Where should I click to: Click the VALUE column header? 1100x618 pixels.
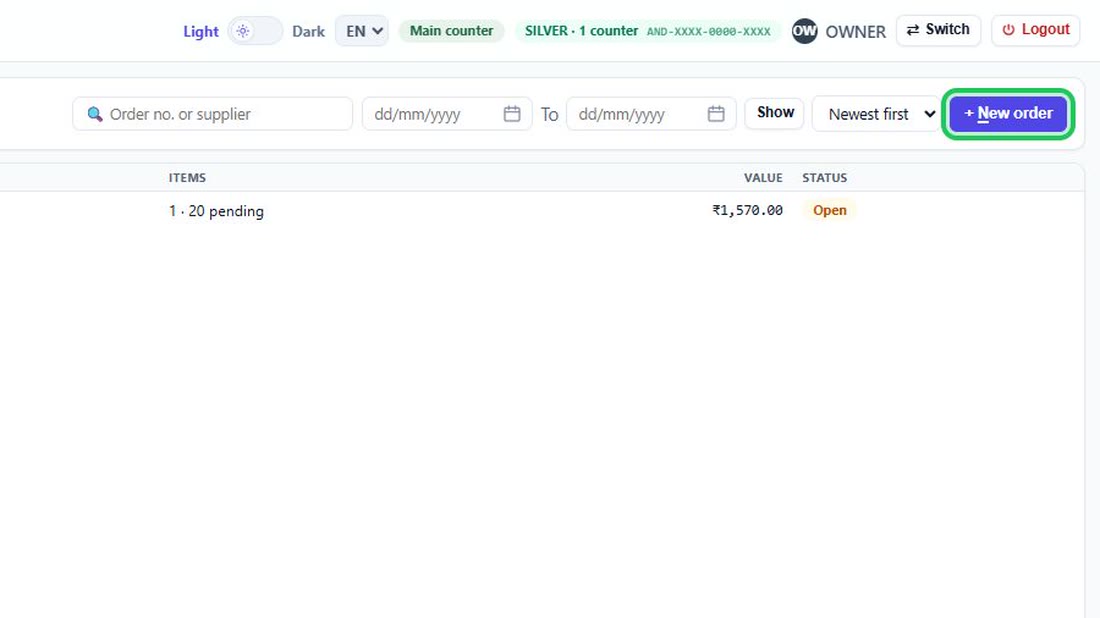[763, 177]
